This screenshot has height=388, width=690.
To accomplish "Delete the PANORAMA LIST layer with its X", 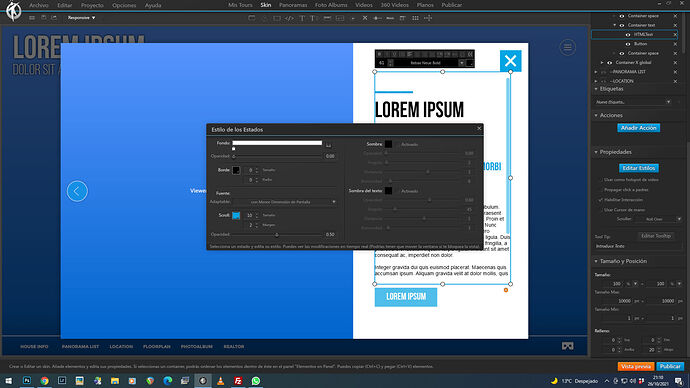I will click(x=675, y=72).
